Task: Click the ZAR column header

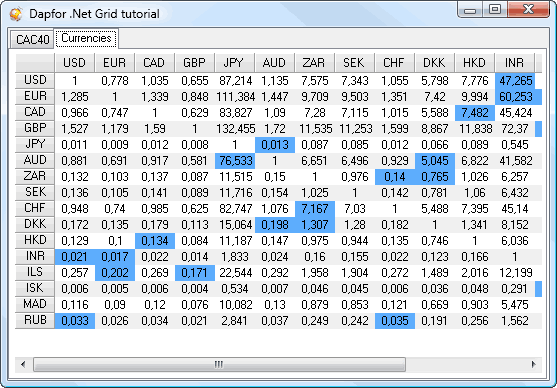Action: point(314,63)
